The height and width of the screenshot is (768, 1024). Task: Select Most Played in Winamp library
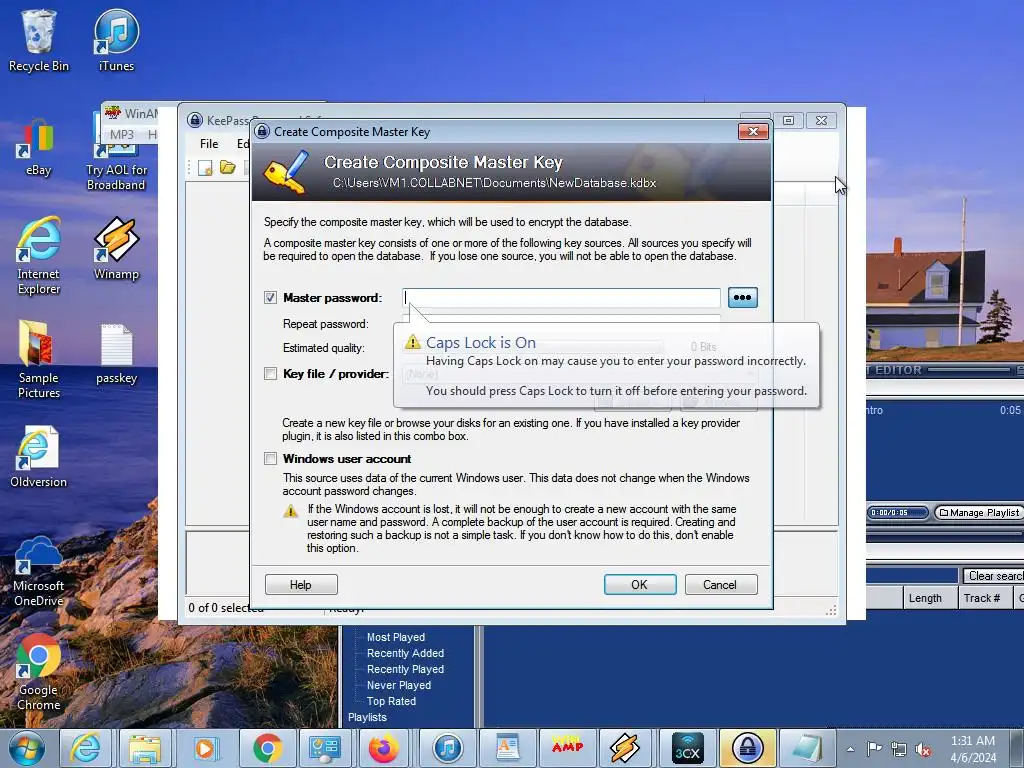[x=396, y=637]
